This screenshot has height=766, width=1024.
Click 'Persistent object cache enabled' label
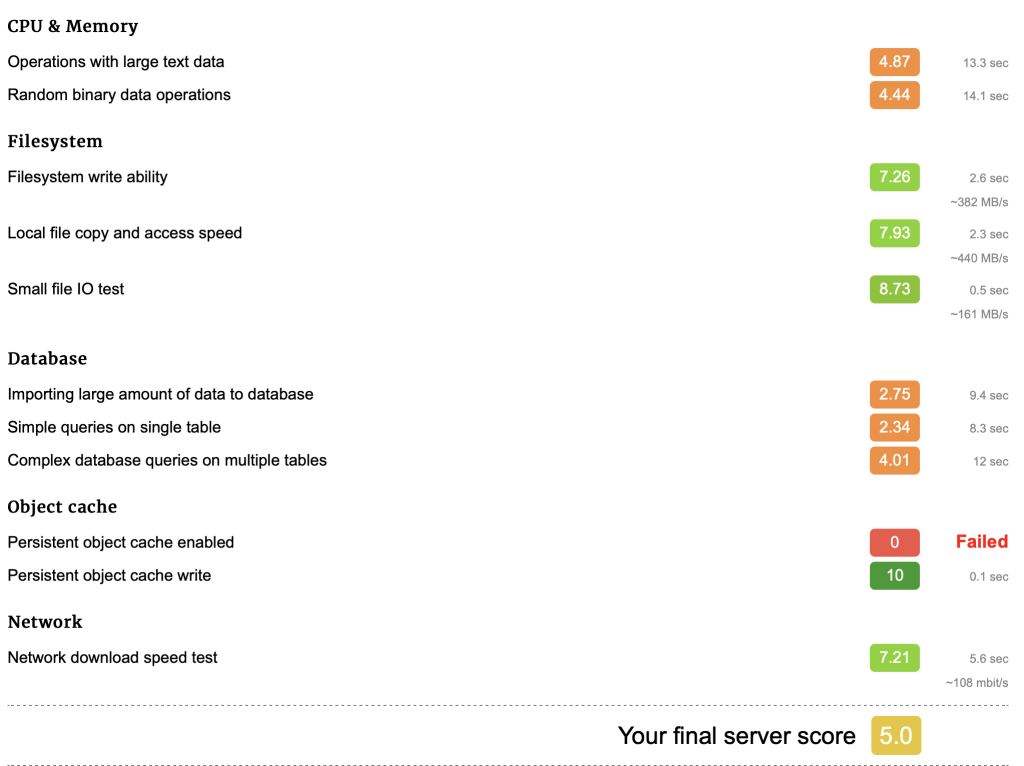(x=121, y=542)
